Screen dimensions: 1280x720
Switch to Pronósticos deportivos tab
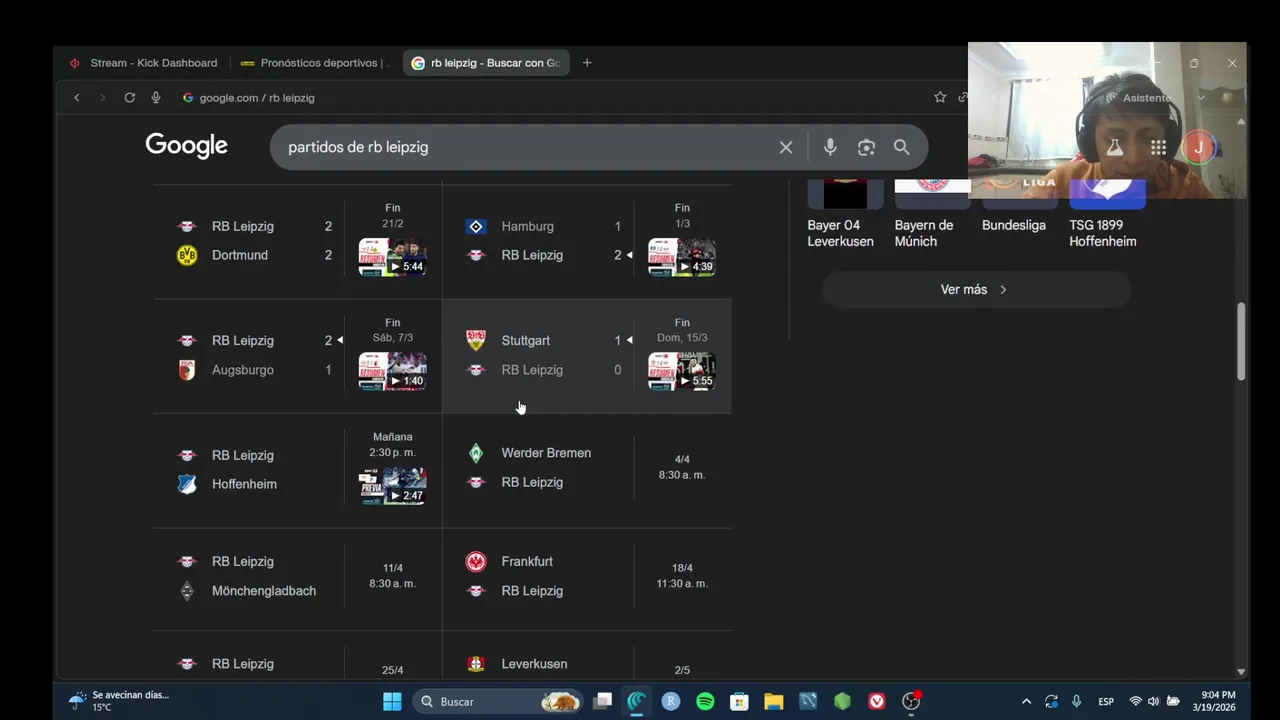[316, 63]
